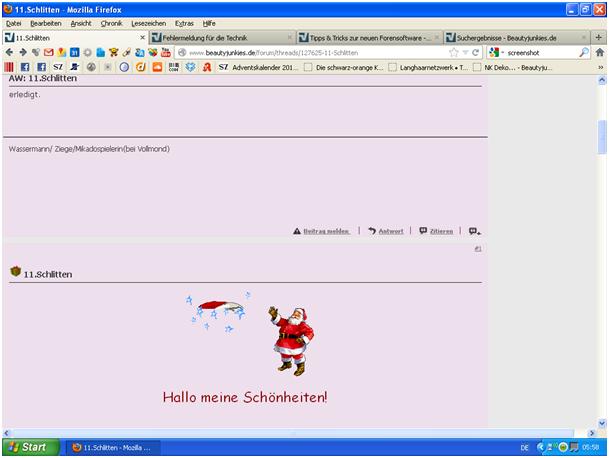Expand the bookmarks toolbar overflow chevron

600,67
